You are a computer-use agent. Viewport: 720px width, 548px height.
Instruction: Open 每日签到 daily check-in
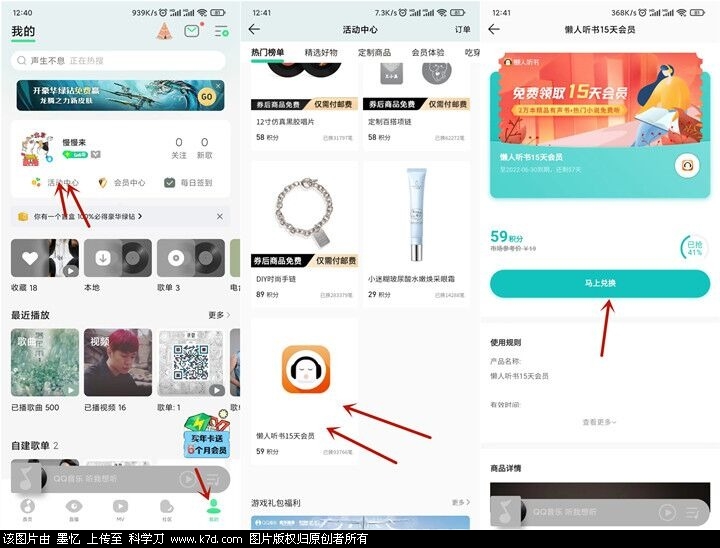tap(188, 183)
